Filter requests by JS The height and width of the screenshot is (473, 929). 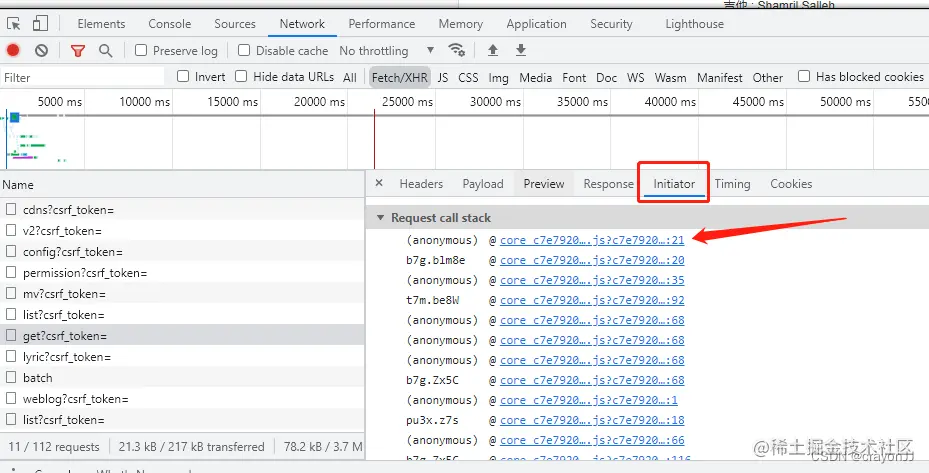point(443,77)
